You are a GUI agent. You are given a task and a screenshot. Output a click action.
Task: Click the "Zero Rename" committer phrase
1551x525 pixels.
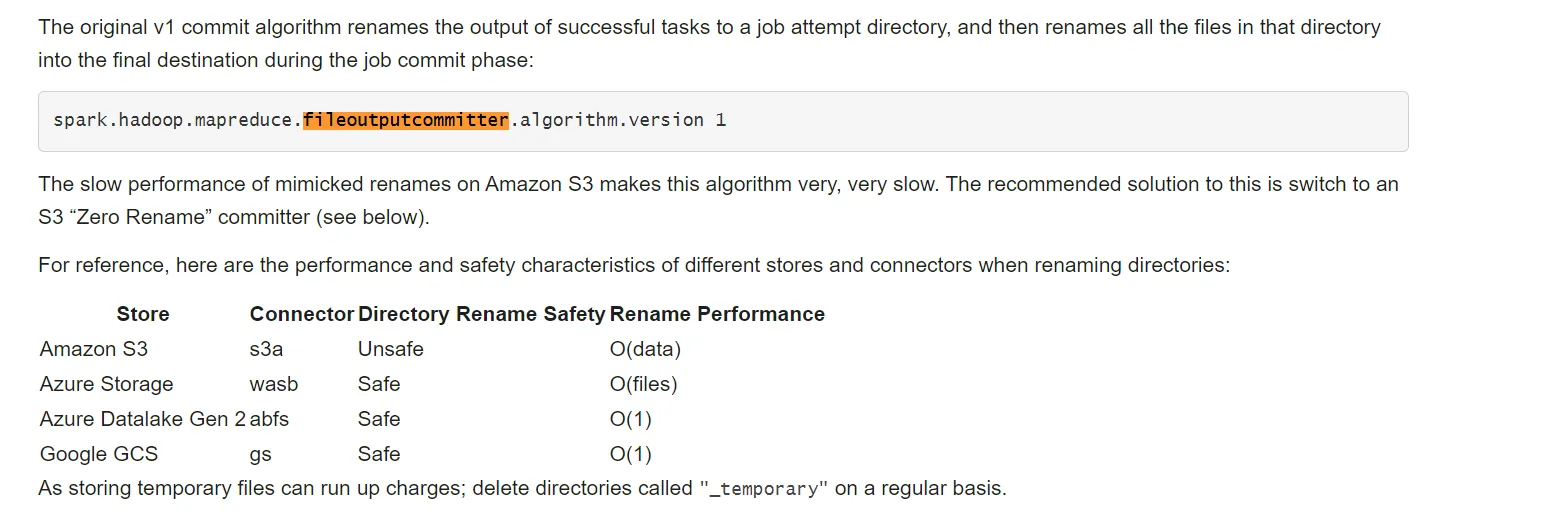pyautogui.click(x=142, y=217)
